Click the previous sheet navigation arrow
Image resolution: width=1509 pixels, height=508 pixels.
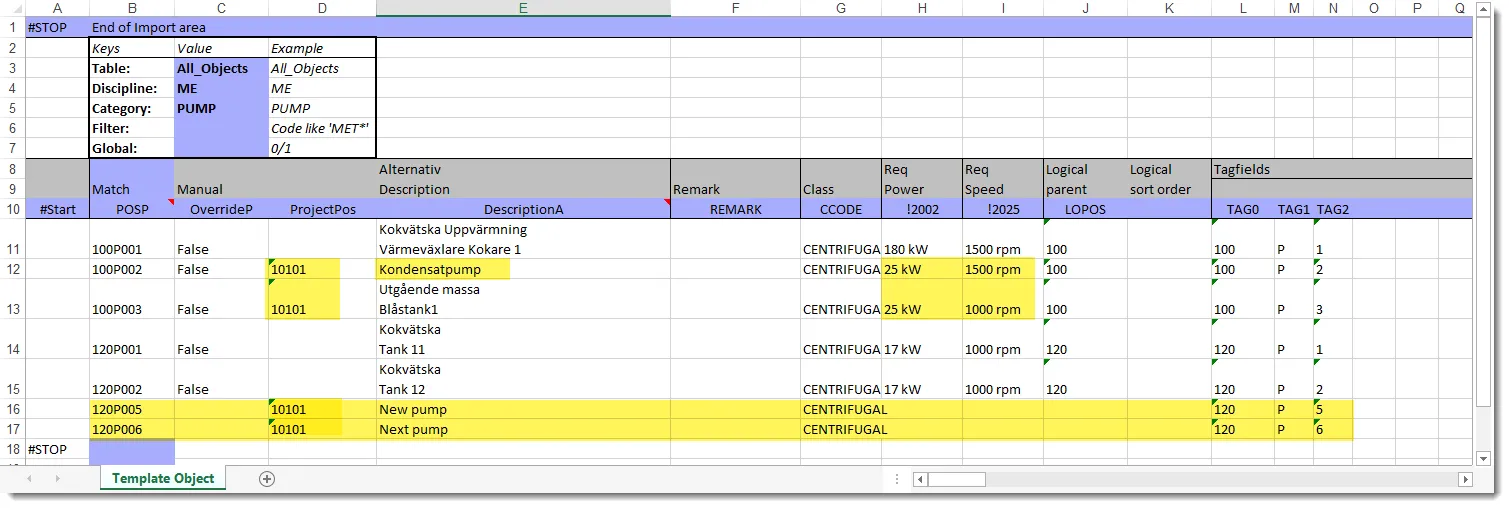(29, 479)
